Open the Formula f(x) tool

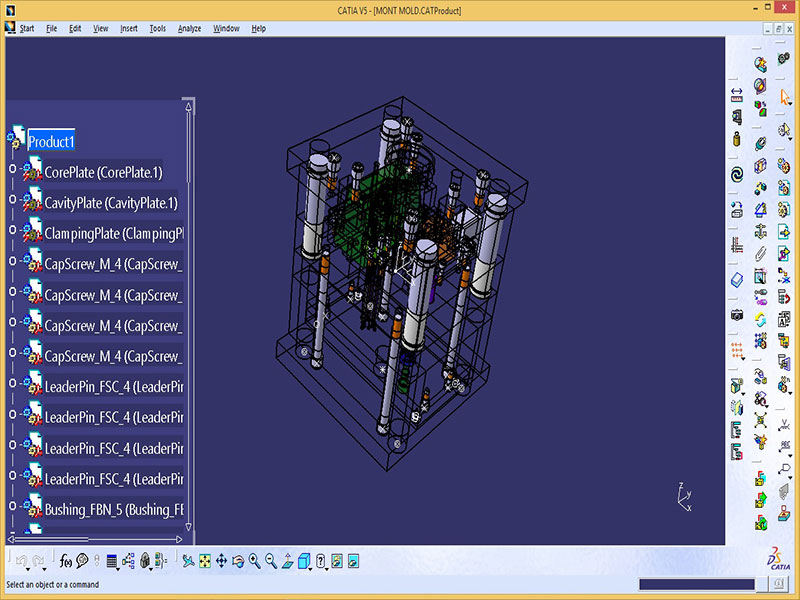click(67, 561)
